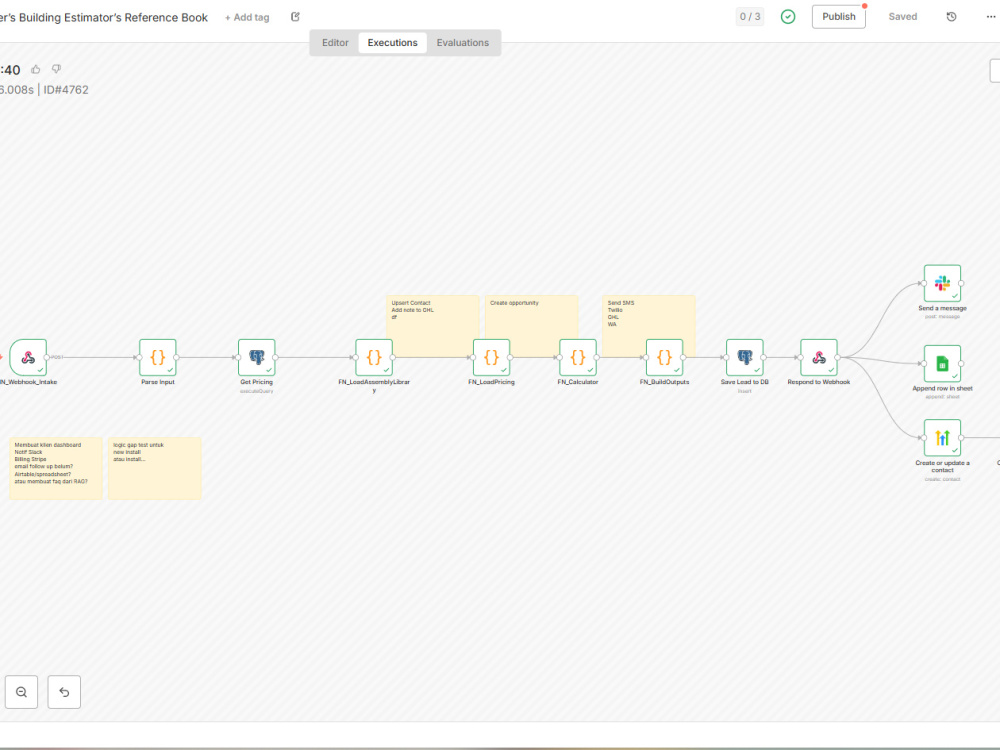This screenshot has height=750, width=1000.
Task: Open the Append row in sheet node
Action: point(943,364)
